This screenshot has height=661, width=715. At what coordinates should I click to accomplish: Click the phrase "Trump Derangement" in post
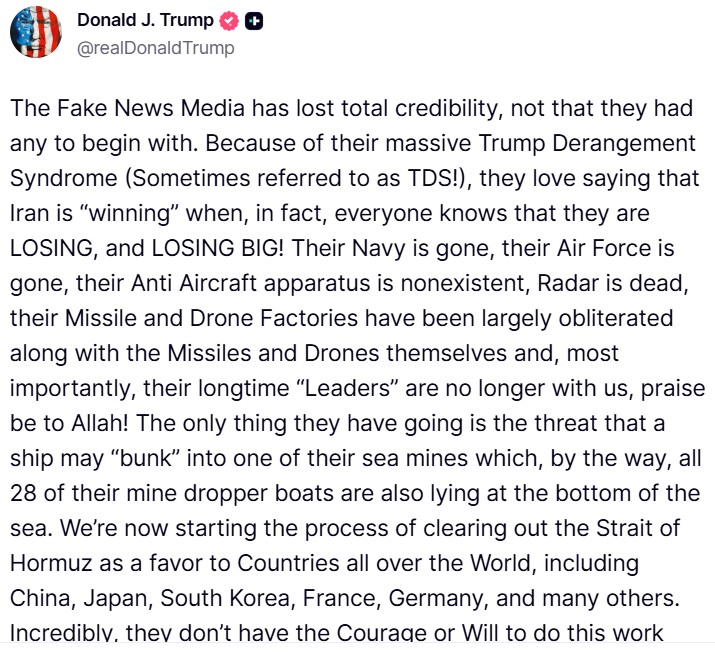[597, 143]
